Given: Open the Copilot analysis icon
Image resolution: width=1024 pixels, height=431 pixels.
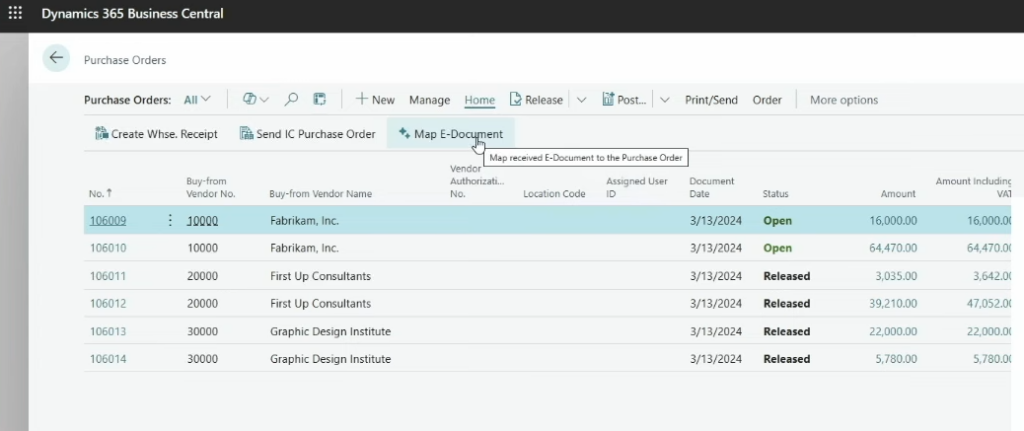Looking at the screenshot, I should coord(249,99).
